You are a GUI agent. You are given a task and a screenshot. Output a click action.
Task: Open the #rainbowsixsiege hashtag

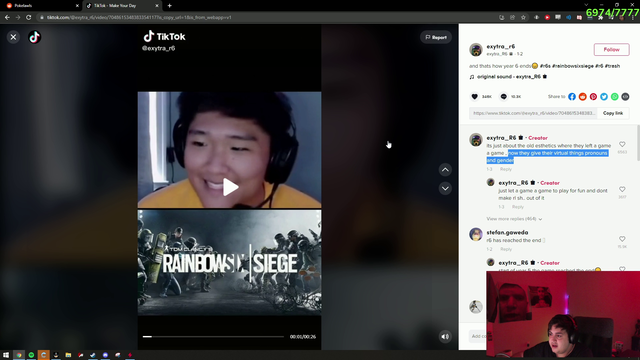click(x=573, y=66)
